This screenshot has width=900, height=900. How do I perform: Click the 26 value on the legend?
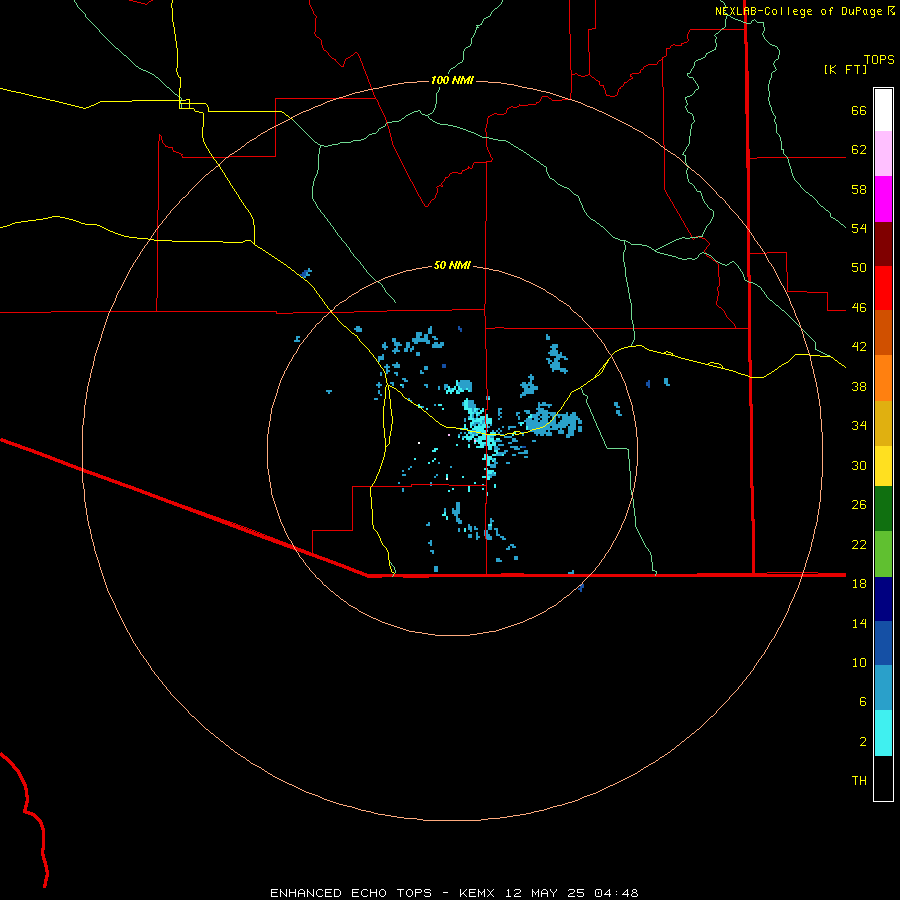pyautogui.click(x=859, y=505)
